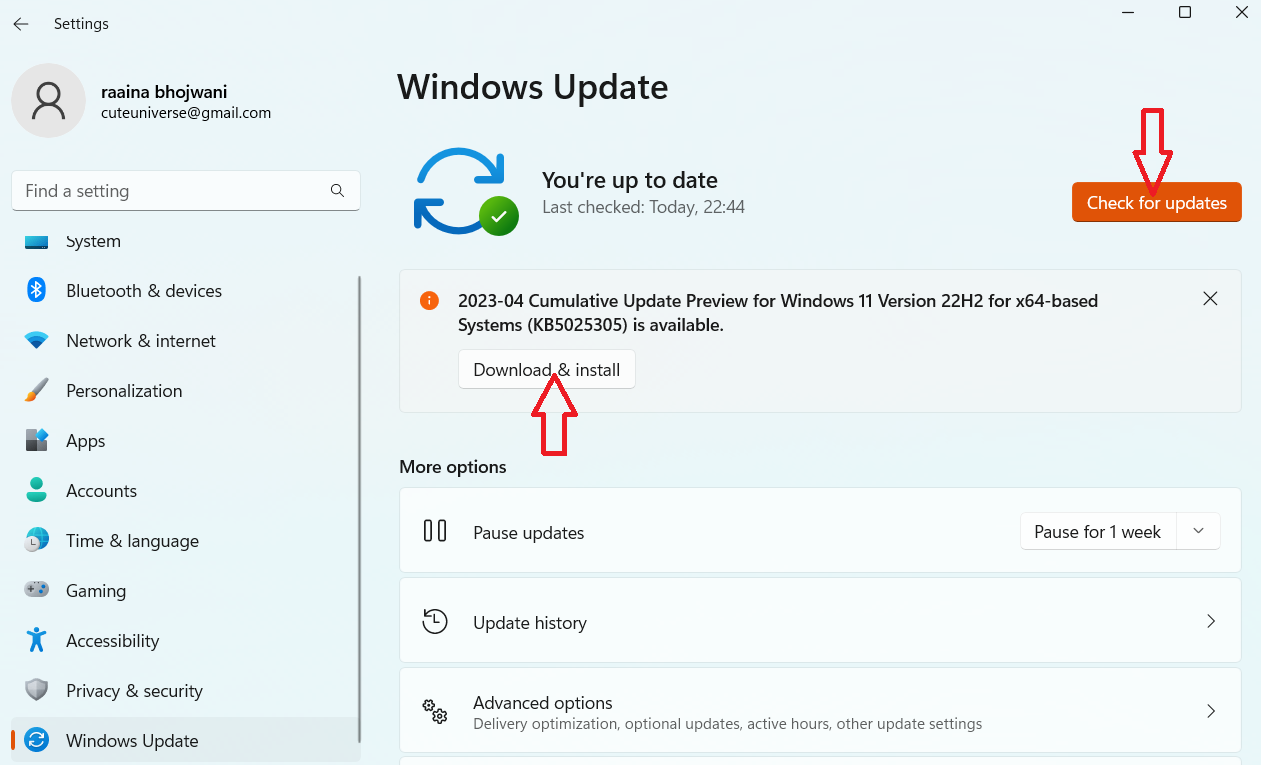
Task: Click the Apps sidebar icon
Action: pyautogui.click(x=37, y=440)
